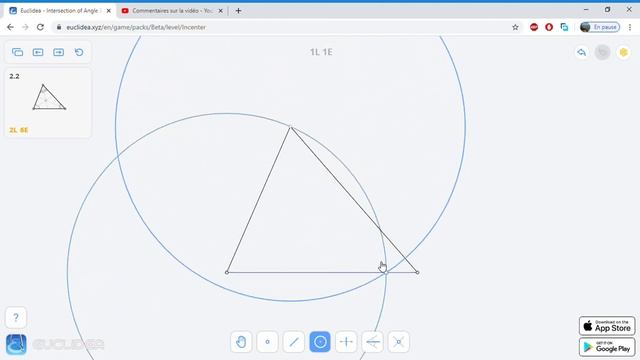Open the yellow hexagon hint icon
The width and height of the screenshot is (640, 360).
coord(623,52)
